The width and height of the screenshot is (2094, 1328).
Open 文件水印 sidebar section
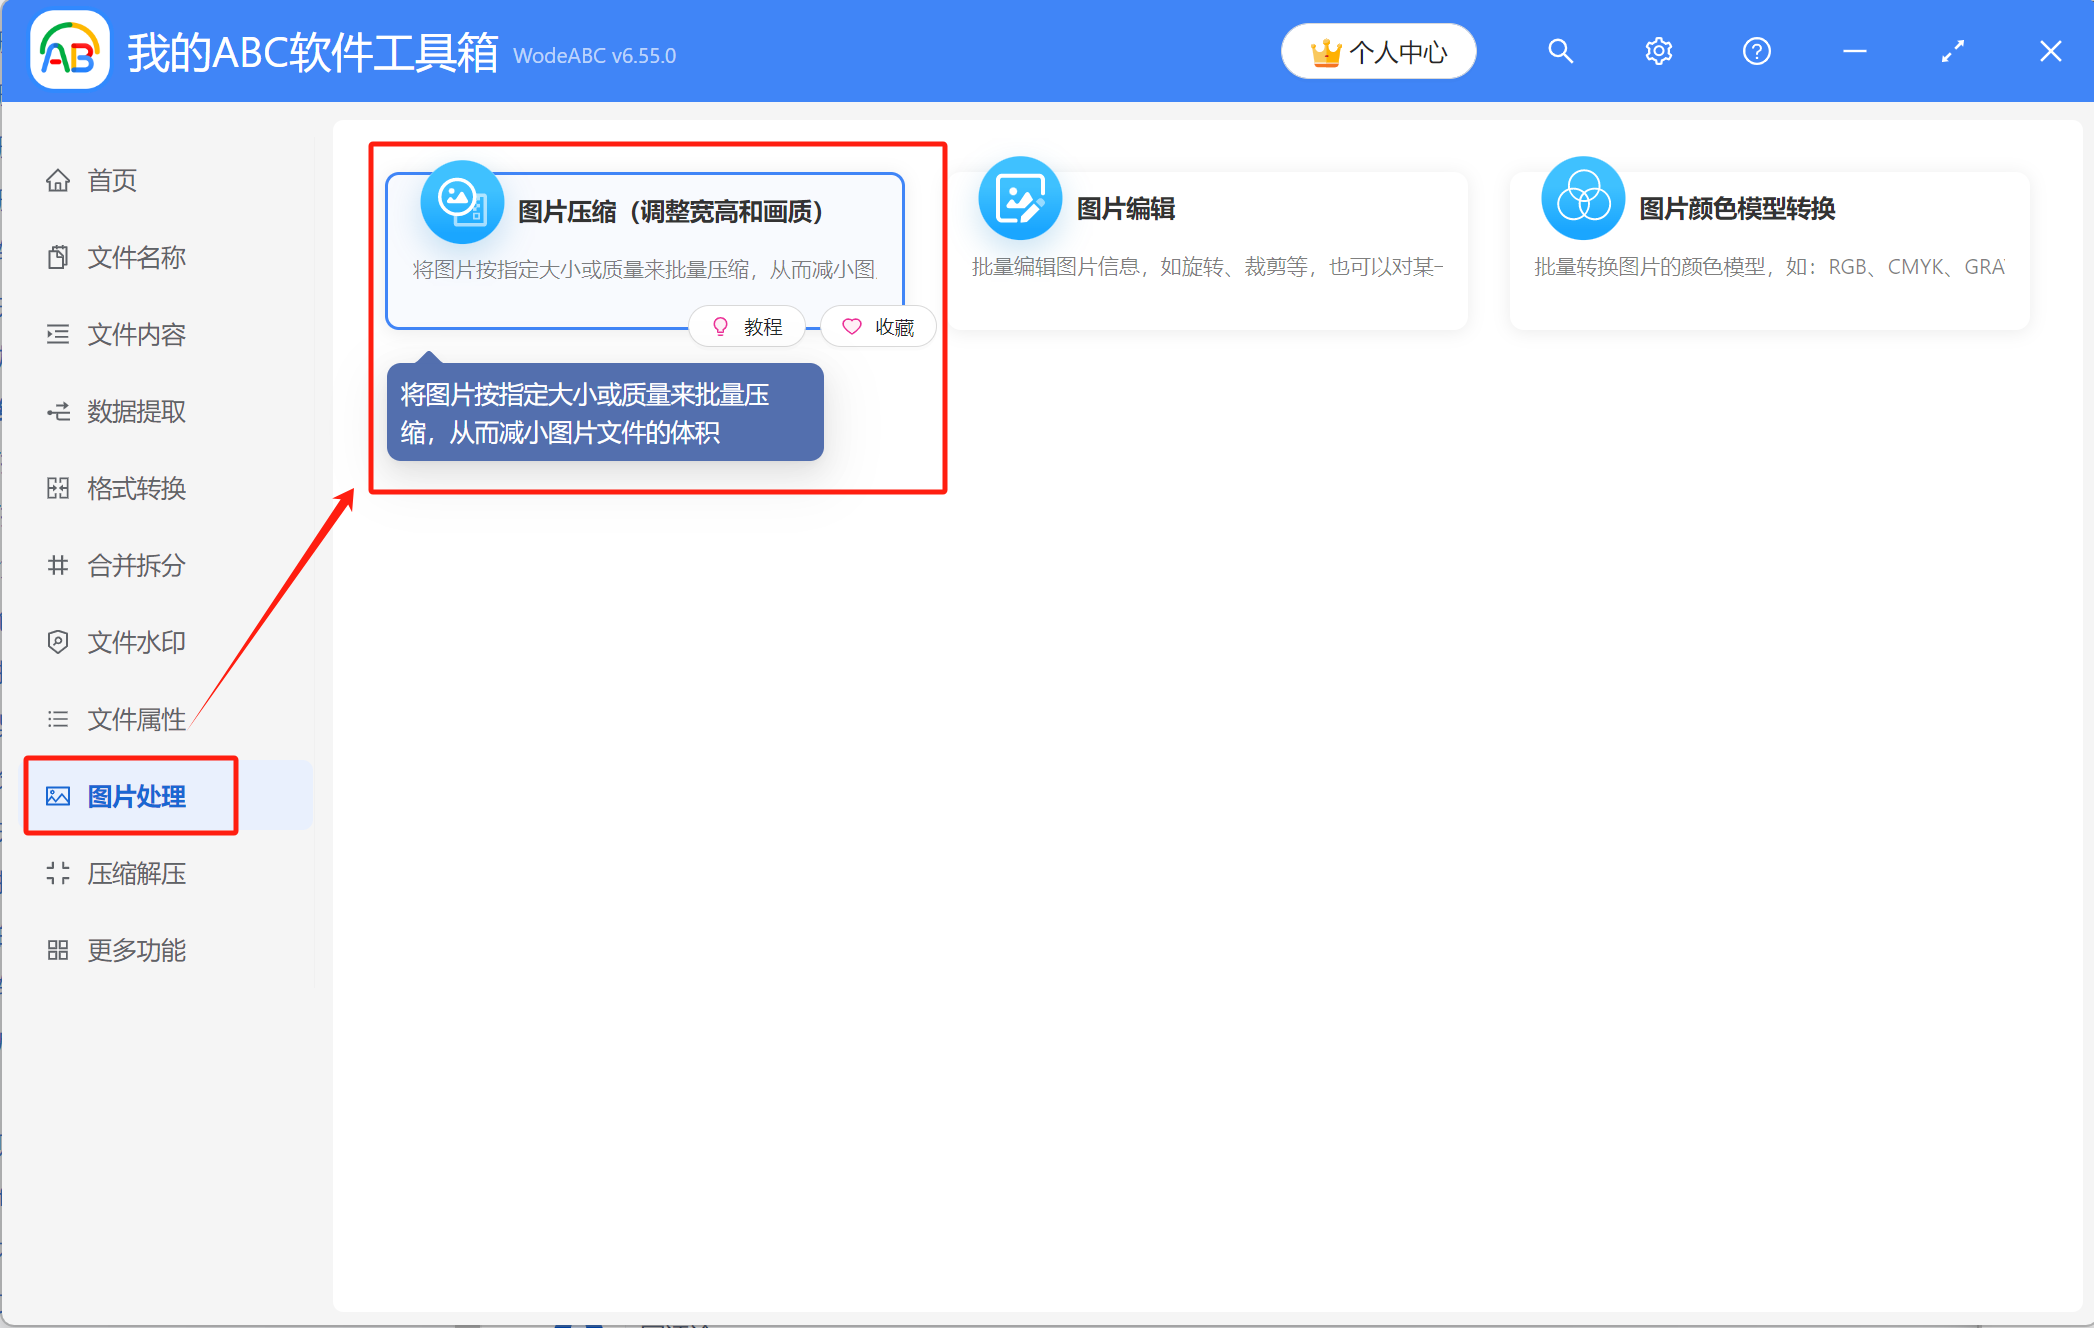tap(136, 642)
